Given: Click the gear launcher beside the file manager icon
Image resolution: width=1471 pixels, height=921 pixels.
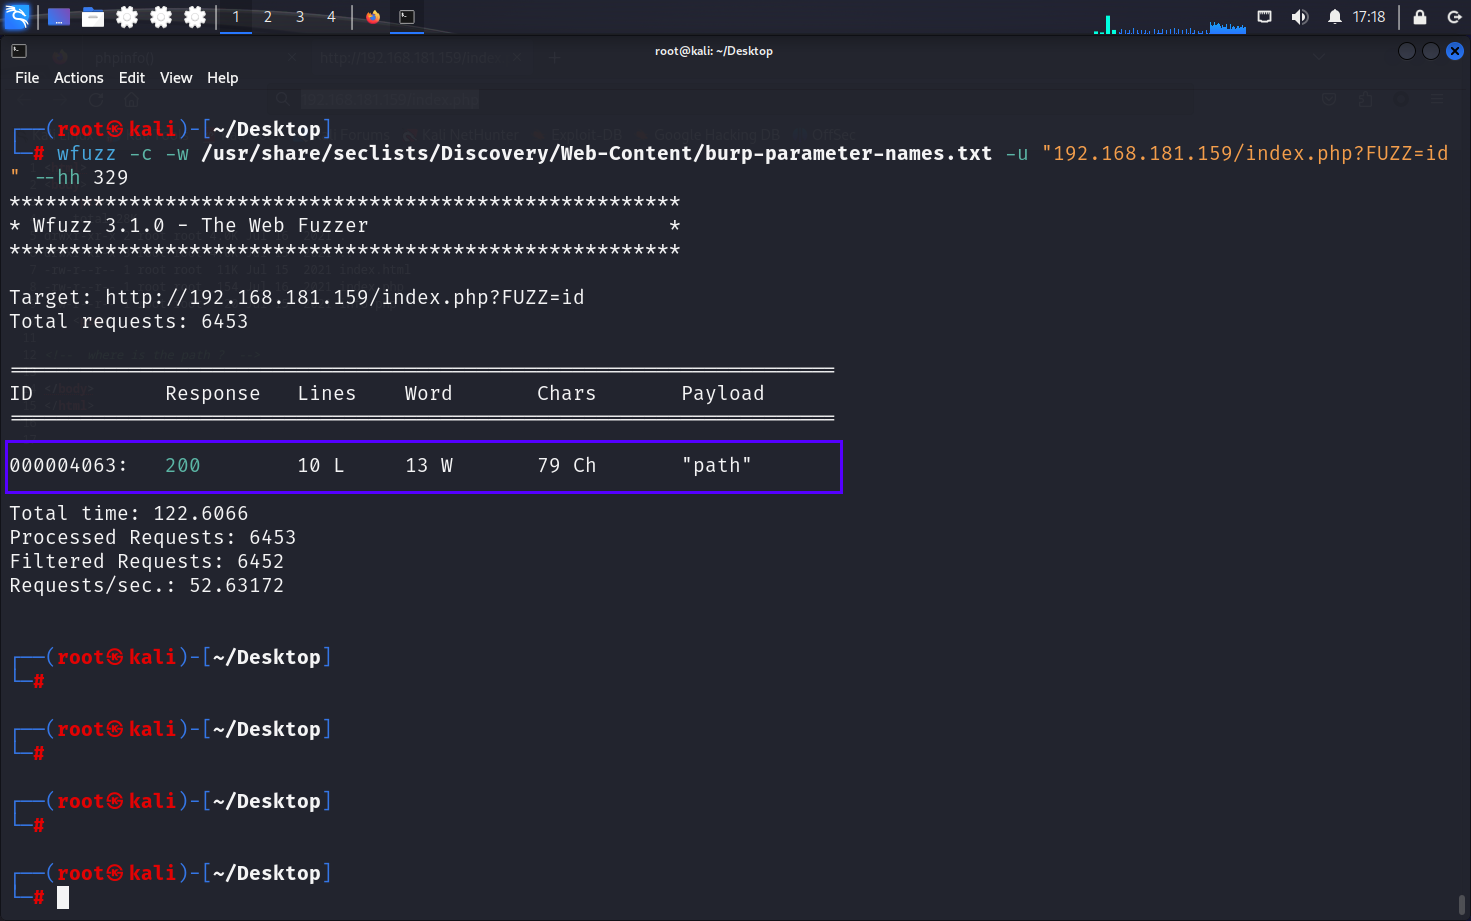Looking at the screenshot, I should click(x=127, y=17).
